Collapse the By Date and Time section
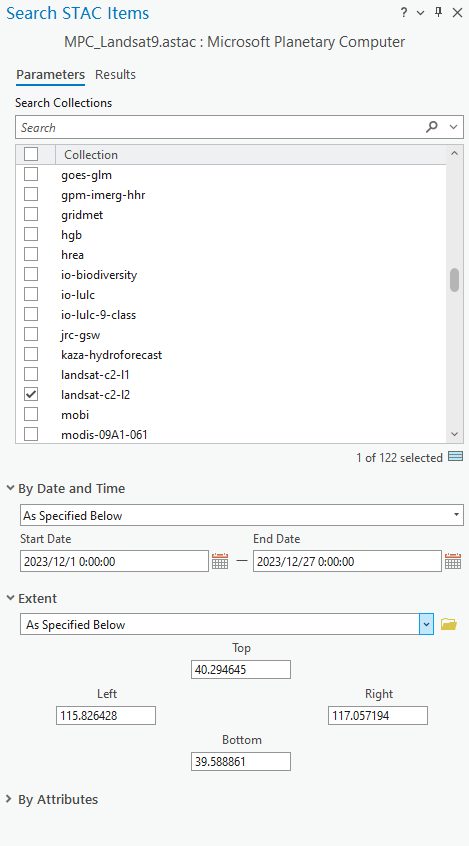This screenshot has height=846, width=469. pyautogui.click(x=10, y=488)
